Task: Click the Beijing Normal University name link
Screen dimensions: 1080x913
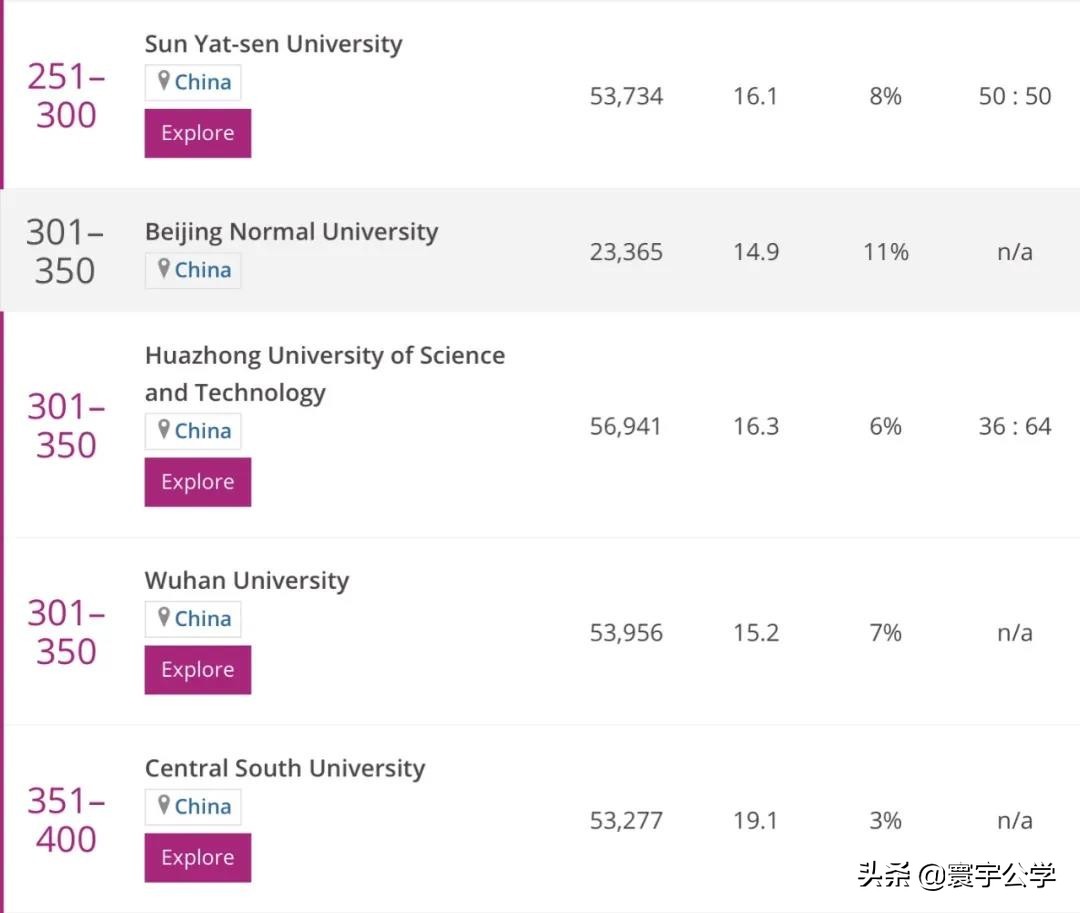Action: pos(291,231)
